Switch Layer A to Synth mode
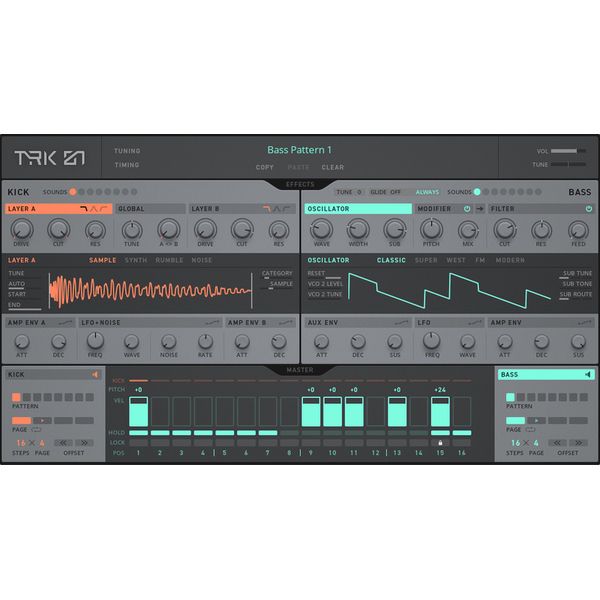 (136, 260)
